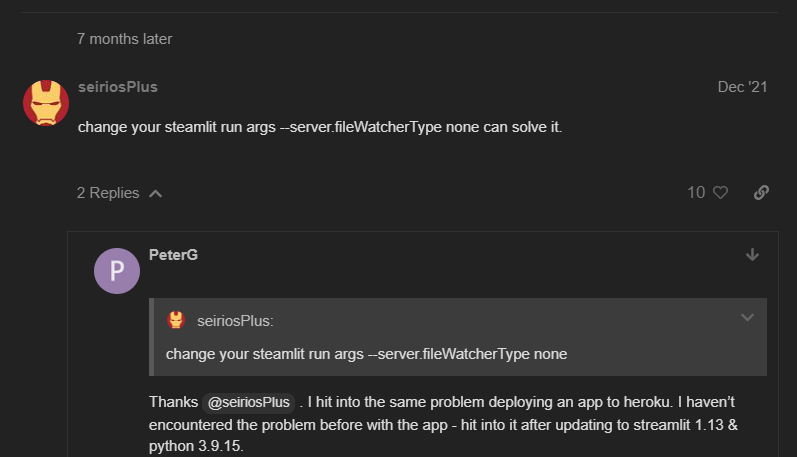This screenshot has width=797, height=457.
Task: Click the quoted 'change your steamlit run args' text
Action: click(x=366, y=354)
